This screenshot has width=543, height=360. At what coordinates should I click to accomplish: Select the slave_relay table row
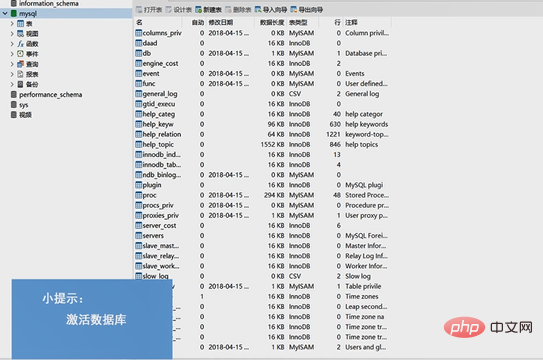pyautogui.click(x=262, y=256)
